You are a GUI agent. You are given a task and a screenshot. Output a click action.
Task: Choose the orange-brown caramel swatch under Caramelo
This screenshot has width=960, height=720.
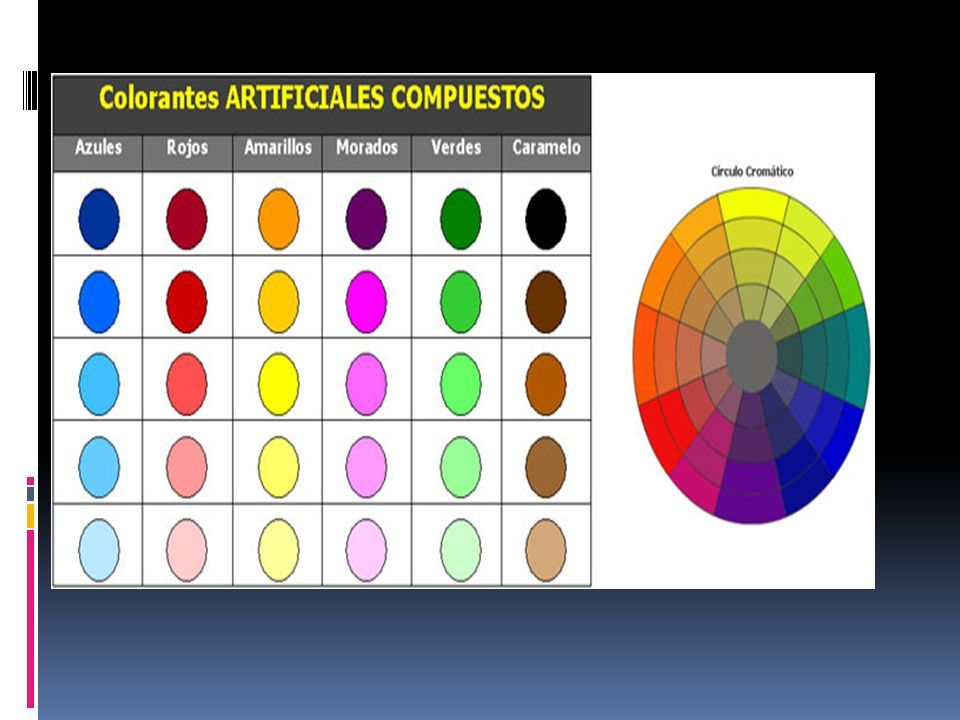pyautogui.click(x=546, y=384)
